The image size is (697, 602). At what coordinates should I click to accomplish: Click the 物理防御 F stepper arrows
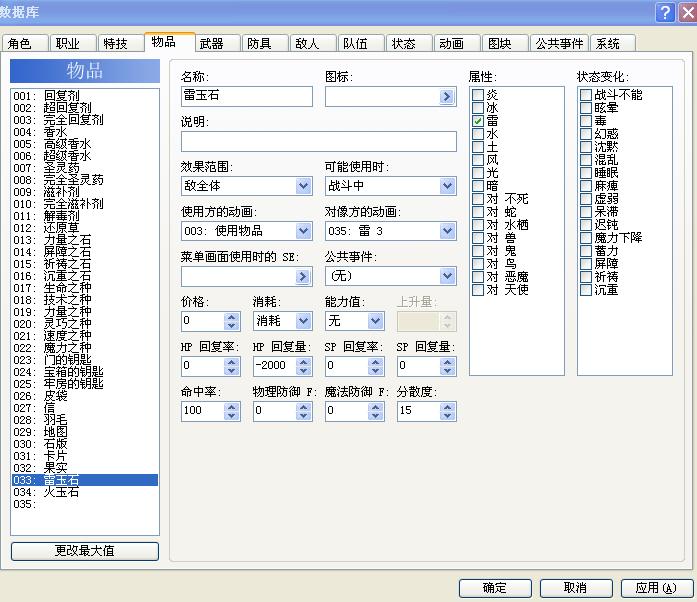304,411
